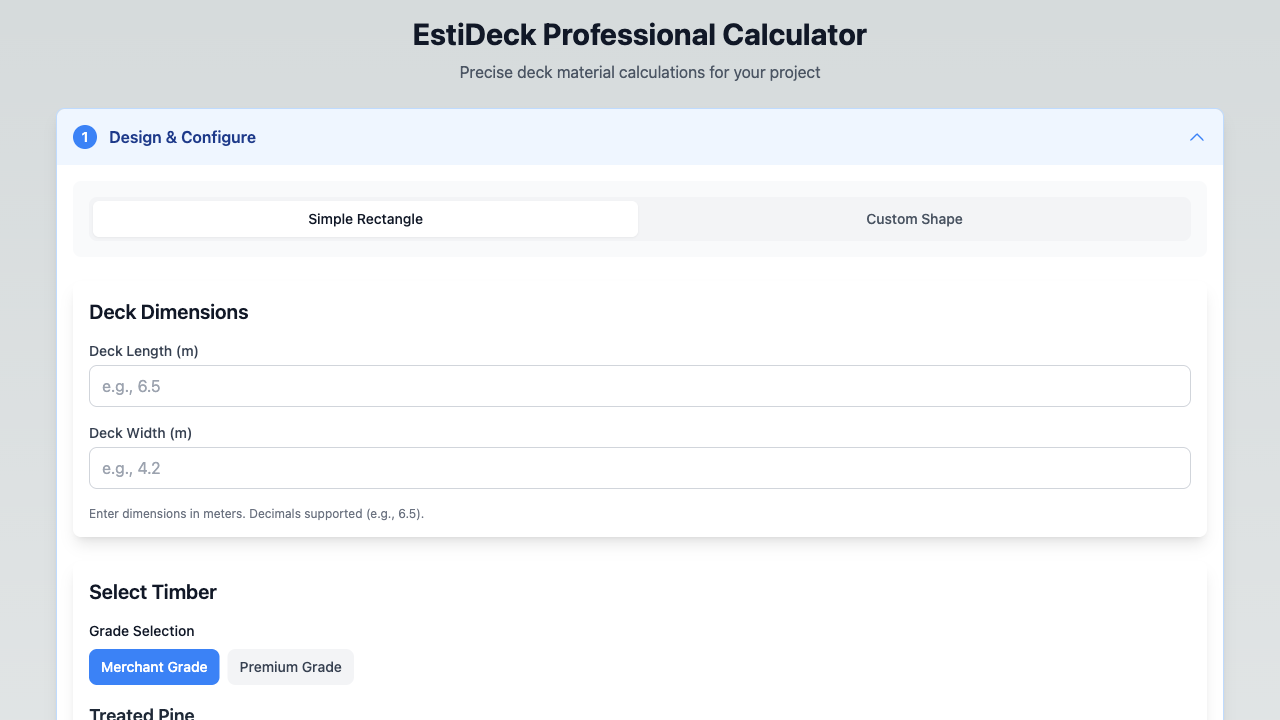The width and height of the screenshot is (1280, 720).
Task: Click the e.g., 6.5 placeholder box
Action: [x=640, y=386]
